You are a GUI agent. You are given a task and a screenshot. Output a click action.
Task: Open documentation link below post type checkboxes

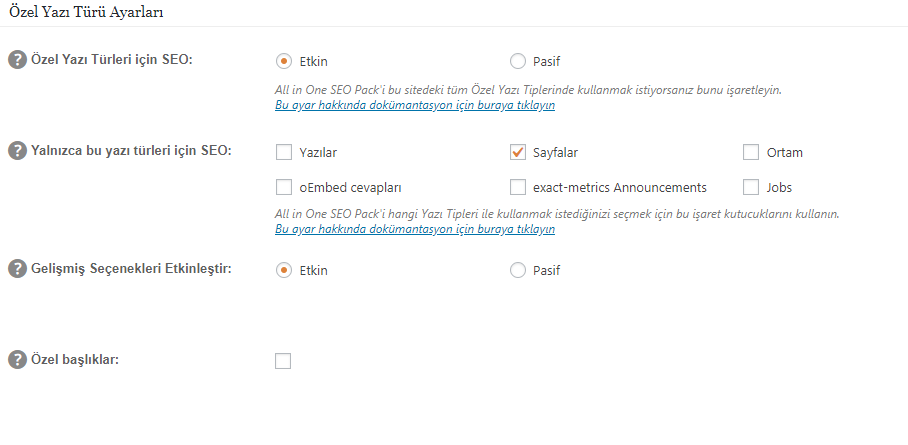(x=415, y=229)
